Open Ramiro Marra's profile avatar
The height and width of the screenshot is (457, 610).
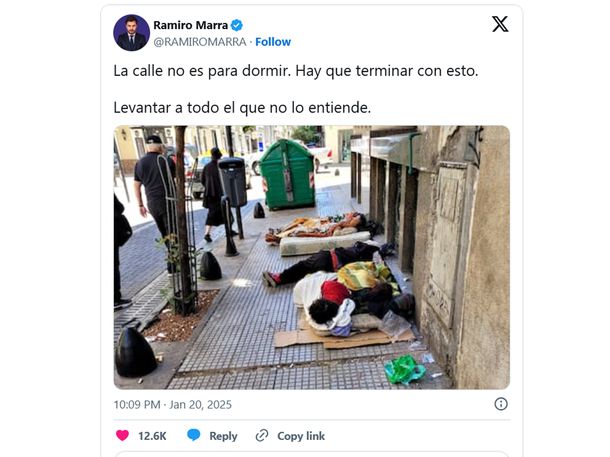(131, 33)
